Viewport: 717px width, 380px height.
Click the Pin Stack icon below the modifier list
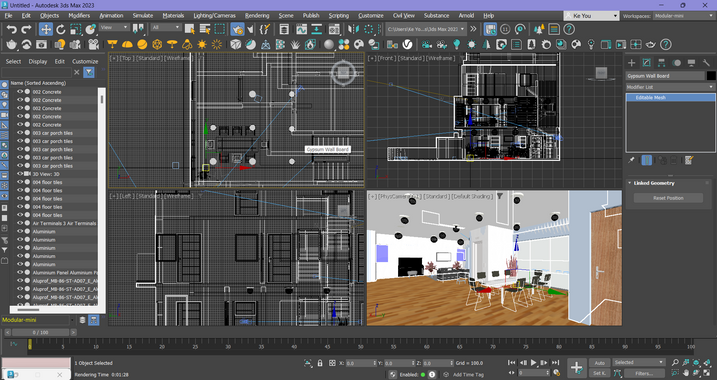point(631,160)
